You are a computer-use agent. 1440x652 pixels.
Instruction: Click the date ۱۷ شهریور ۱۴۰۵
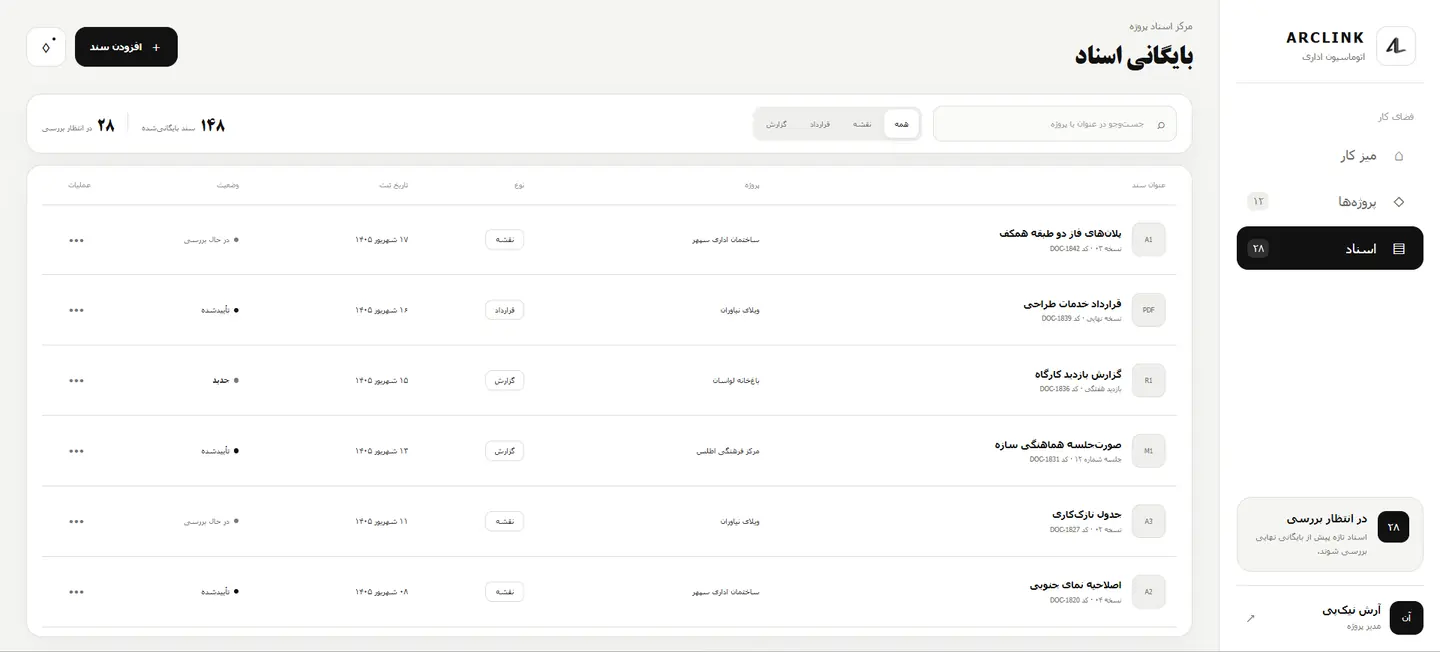(x=382, y=240)
